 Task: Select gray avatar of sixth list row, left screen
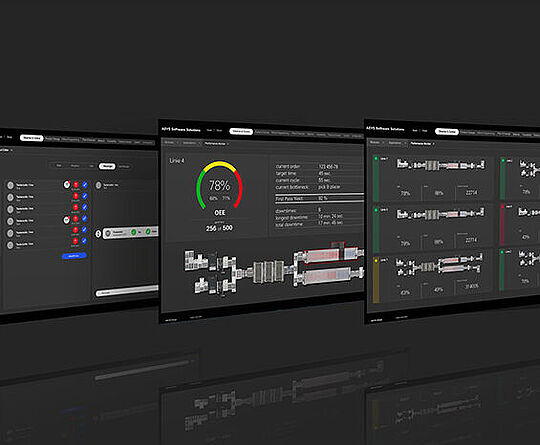click(10, 245)
